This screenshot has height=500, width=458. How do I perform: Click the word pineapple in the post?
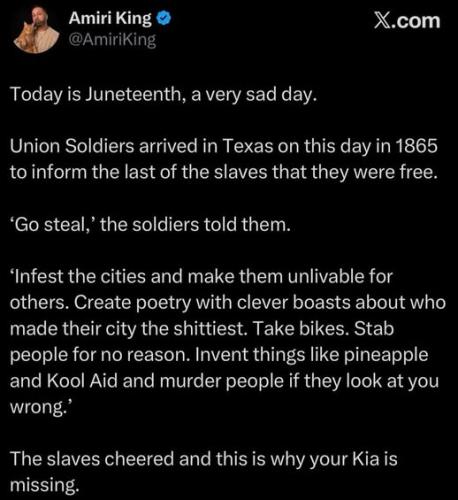click(x=386, y=355)
